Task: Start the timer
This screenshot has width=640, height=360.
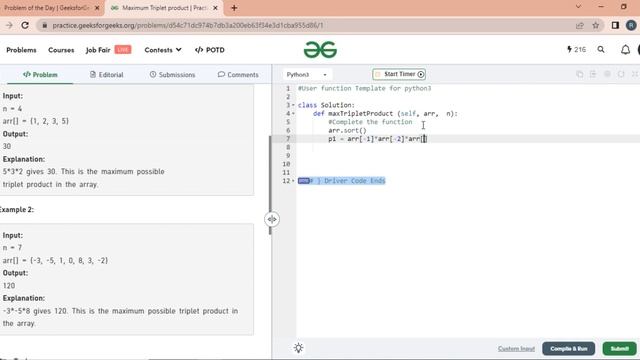Action: [x=399, y=74]
